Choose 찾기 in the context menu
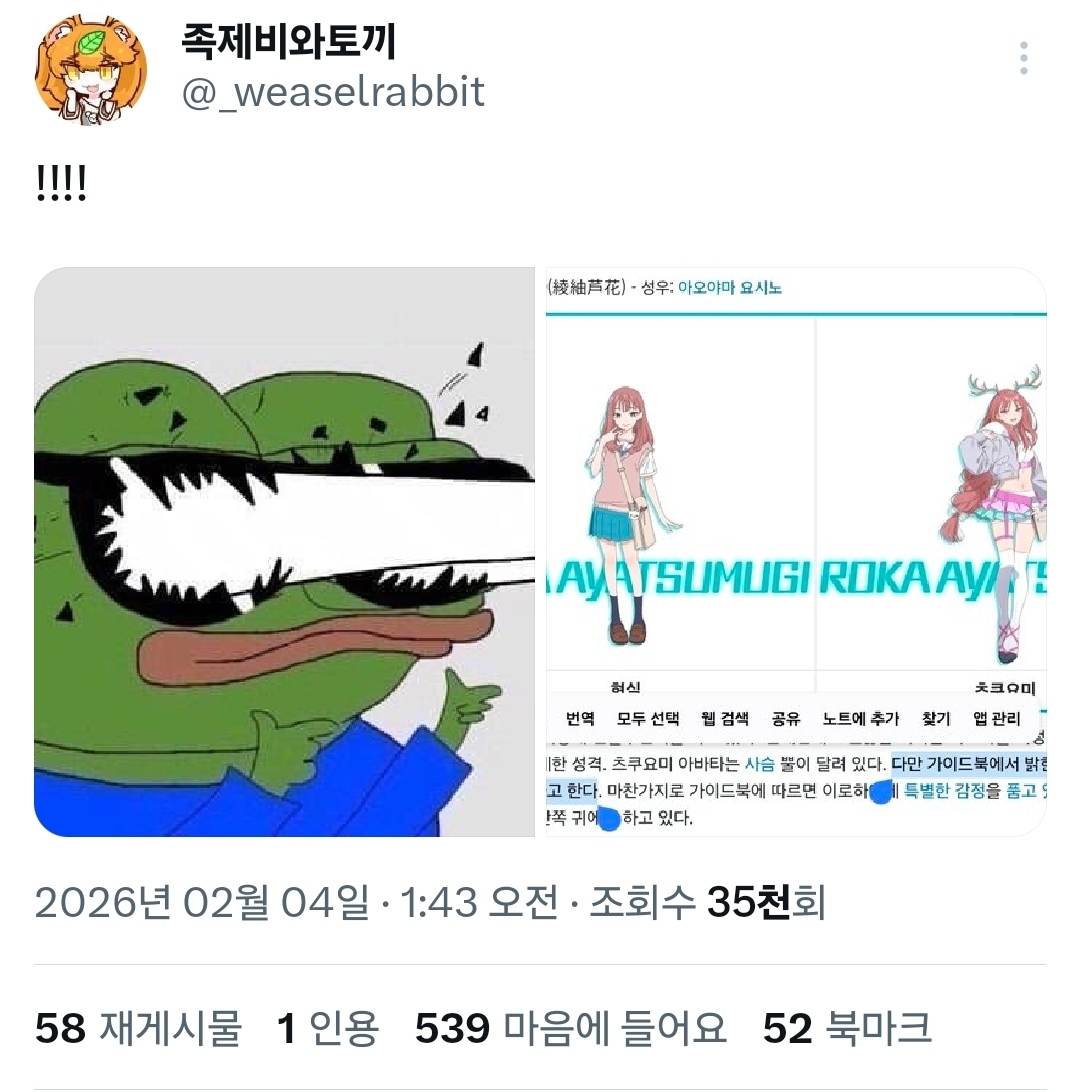Viewport: 1080px width, 1092px height. click(x=936, y=718)
